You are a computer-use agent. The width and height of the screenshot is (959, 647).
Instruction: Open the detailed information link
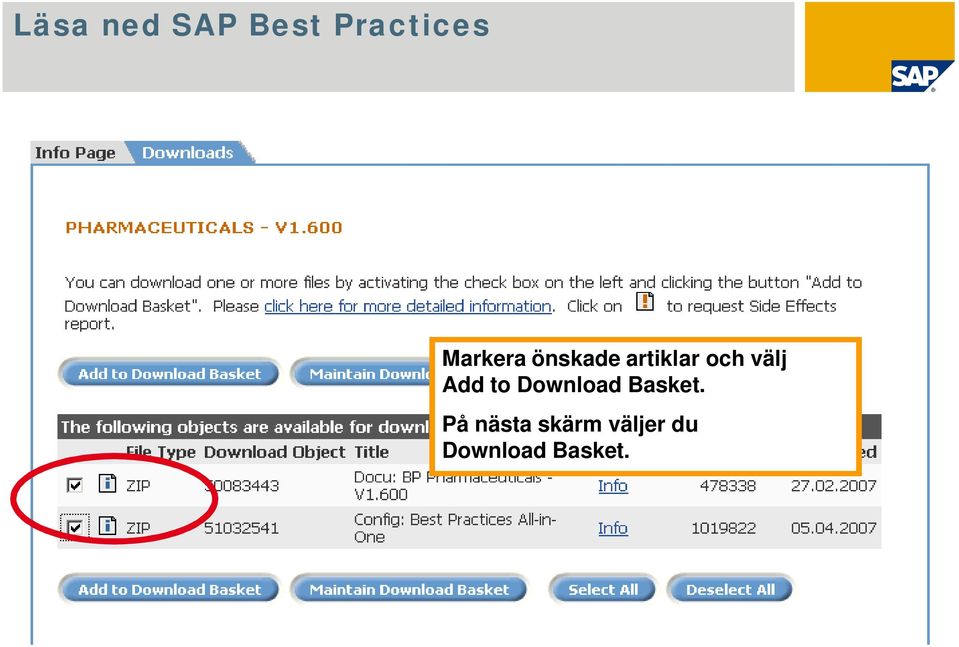407,306
